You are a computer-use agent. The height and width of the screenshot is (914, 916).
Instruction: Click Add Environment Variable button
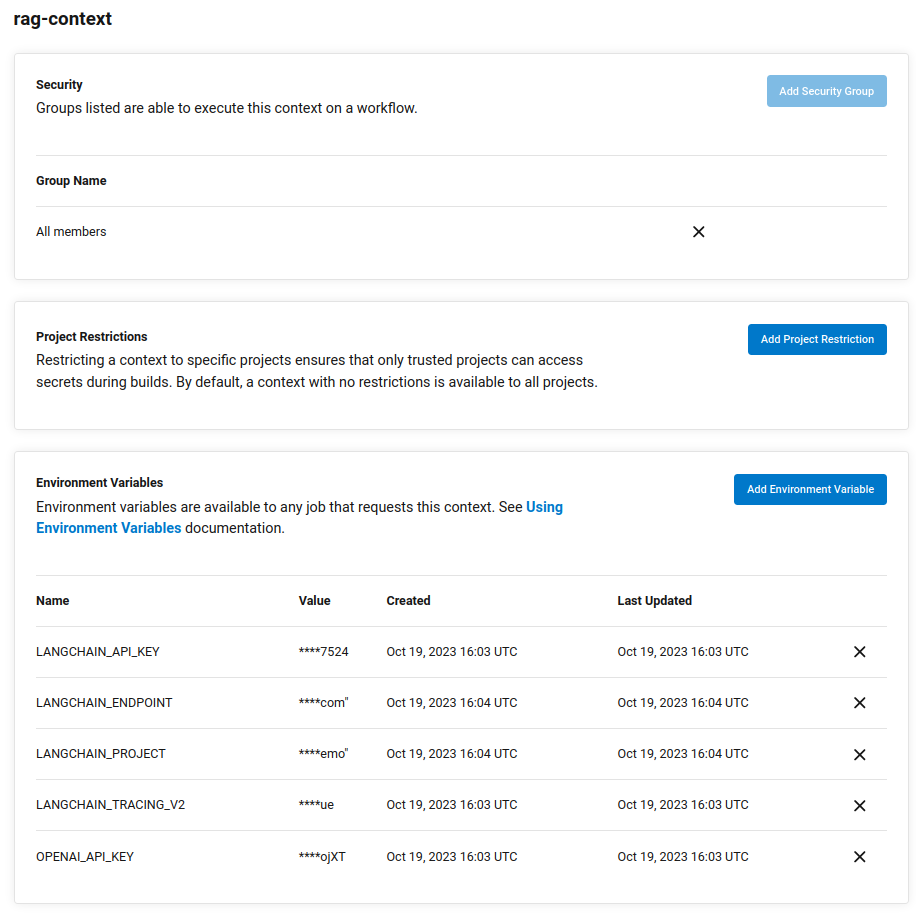coord(810,489)
